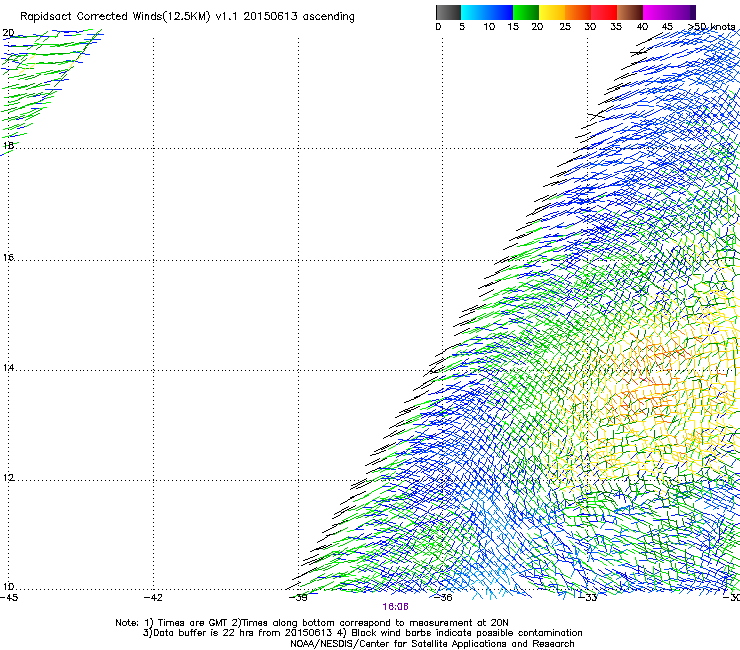Click the '30' legend scale label

(x=590, y=27)
